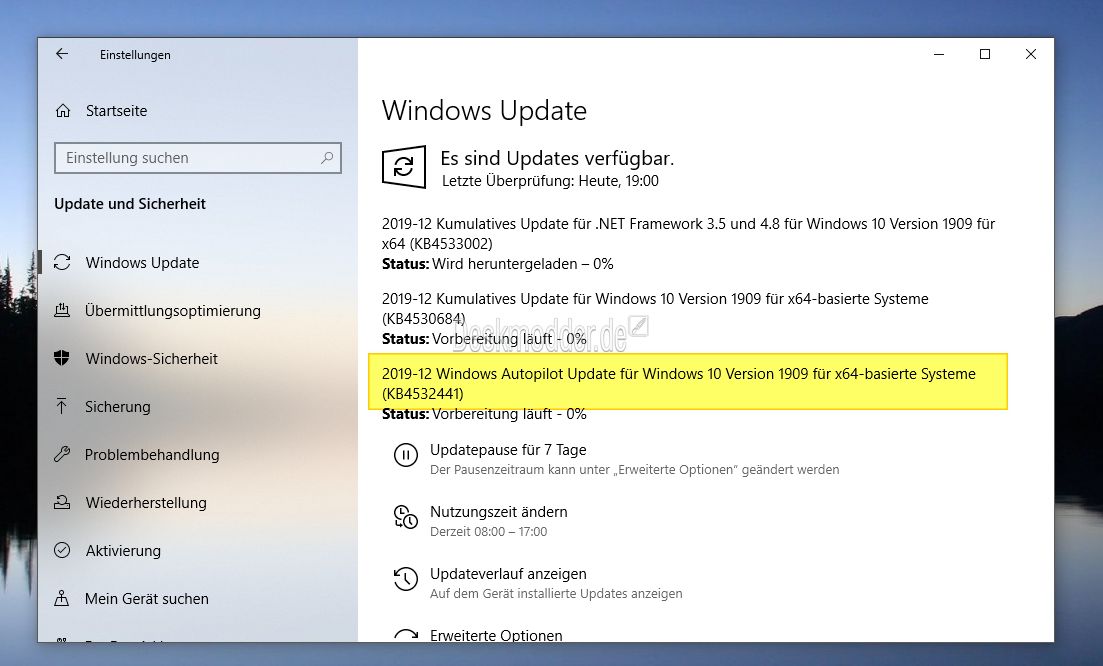
Task: Click the Aktivierung checkmark icon
Action: [x=62, y=550]
